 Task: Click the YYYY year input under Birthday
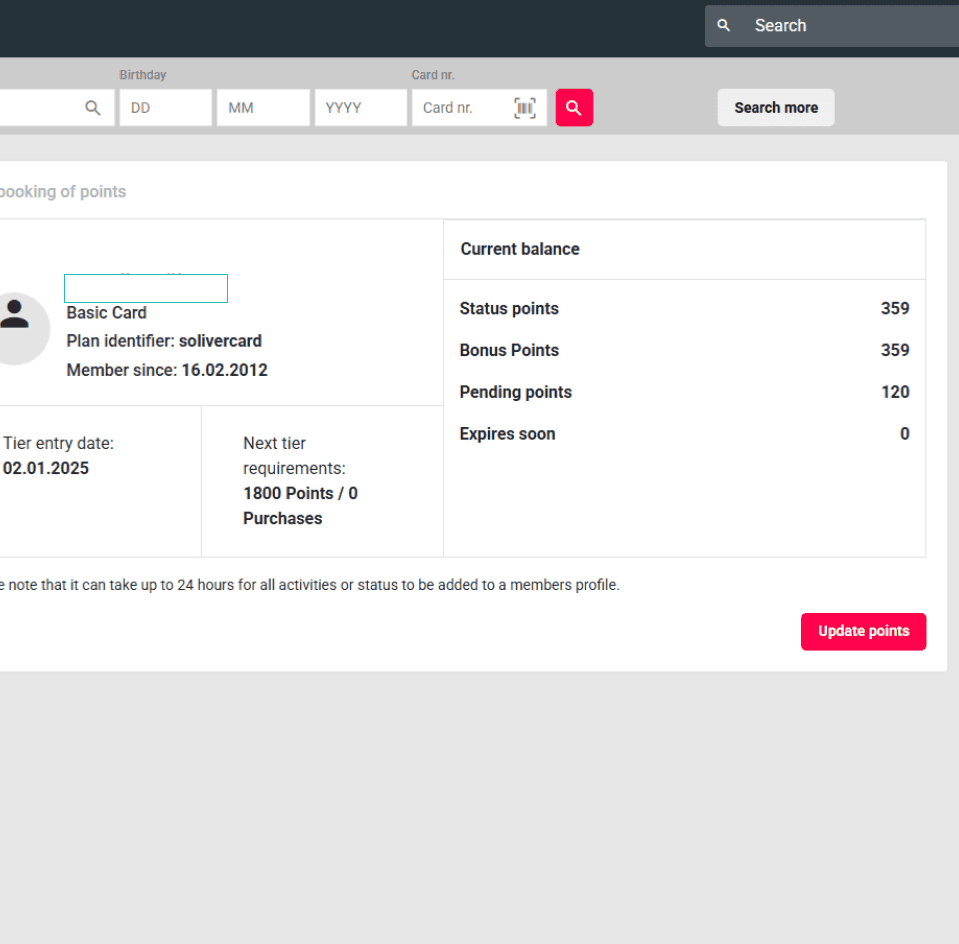[360, 107]
